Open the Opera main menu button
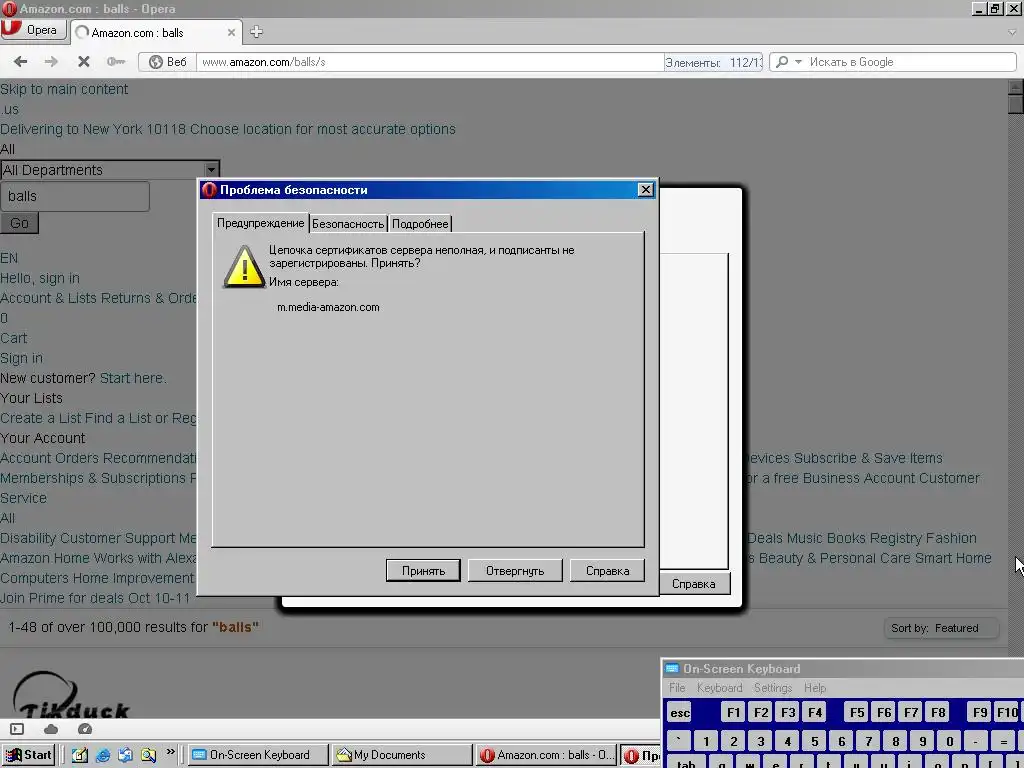This screenshot has width=1024, height=768. (x=33, y=30)
